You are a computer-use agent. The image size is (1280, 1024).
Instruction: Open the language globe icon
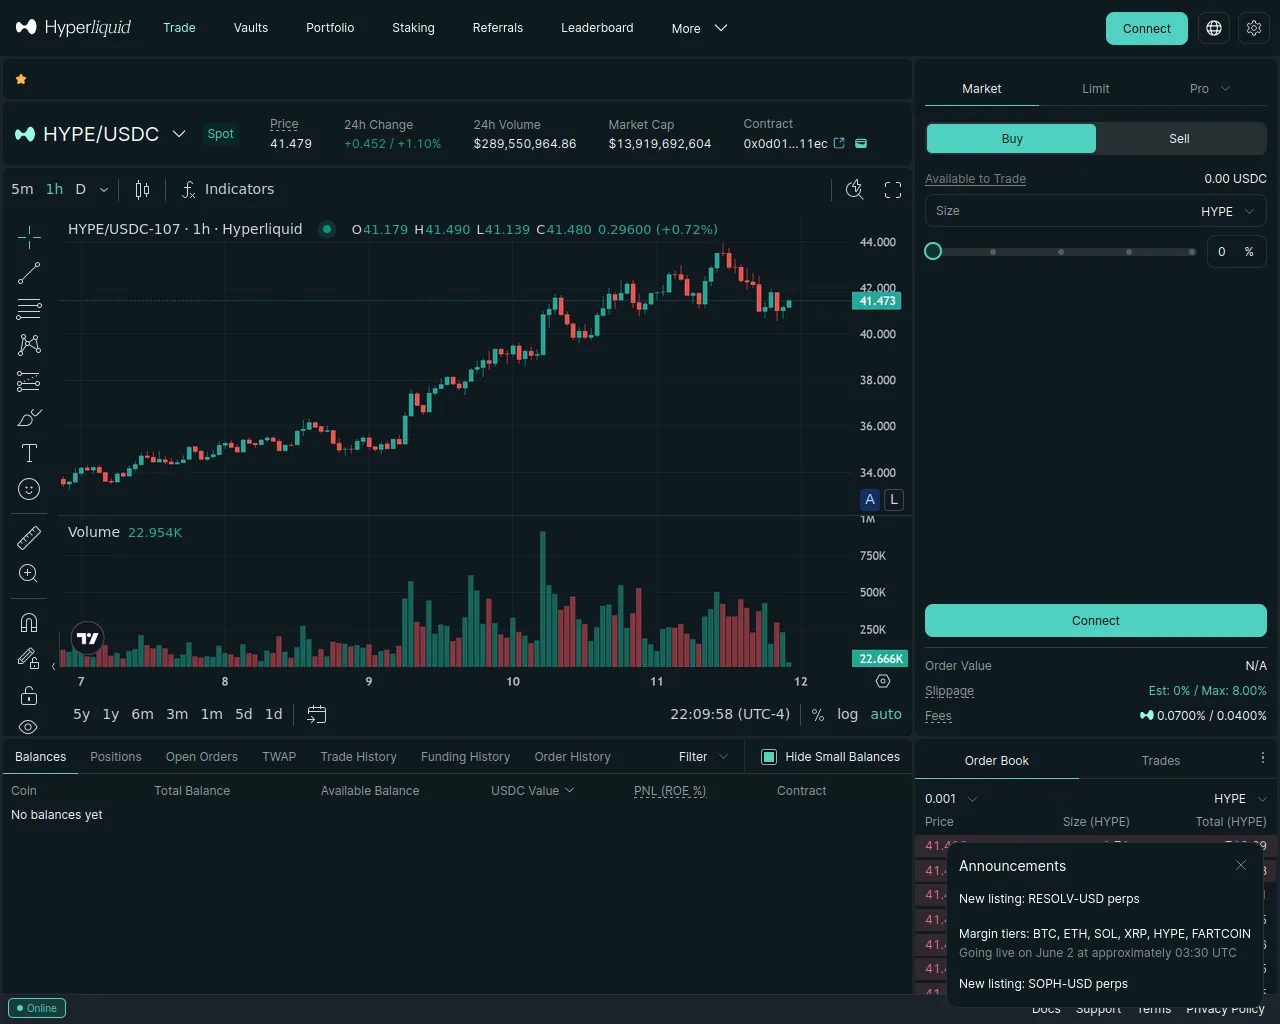(1214, 28)
